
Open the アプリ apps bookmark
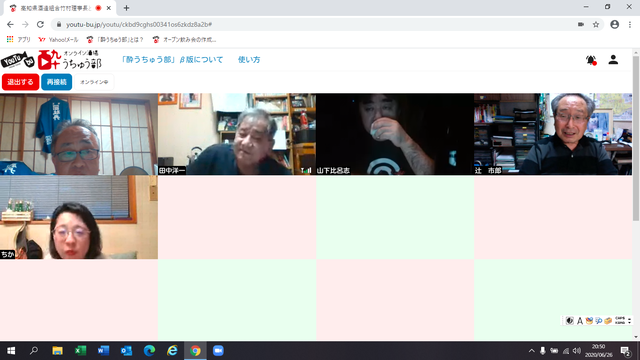(x=19, y=40)
